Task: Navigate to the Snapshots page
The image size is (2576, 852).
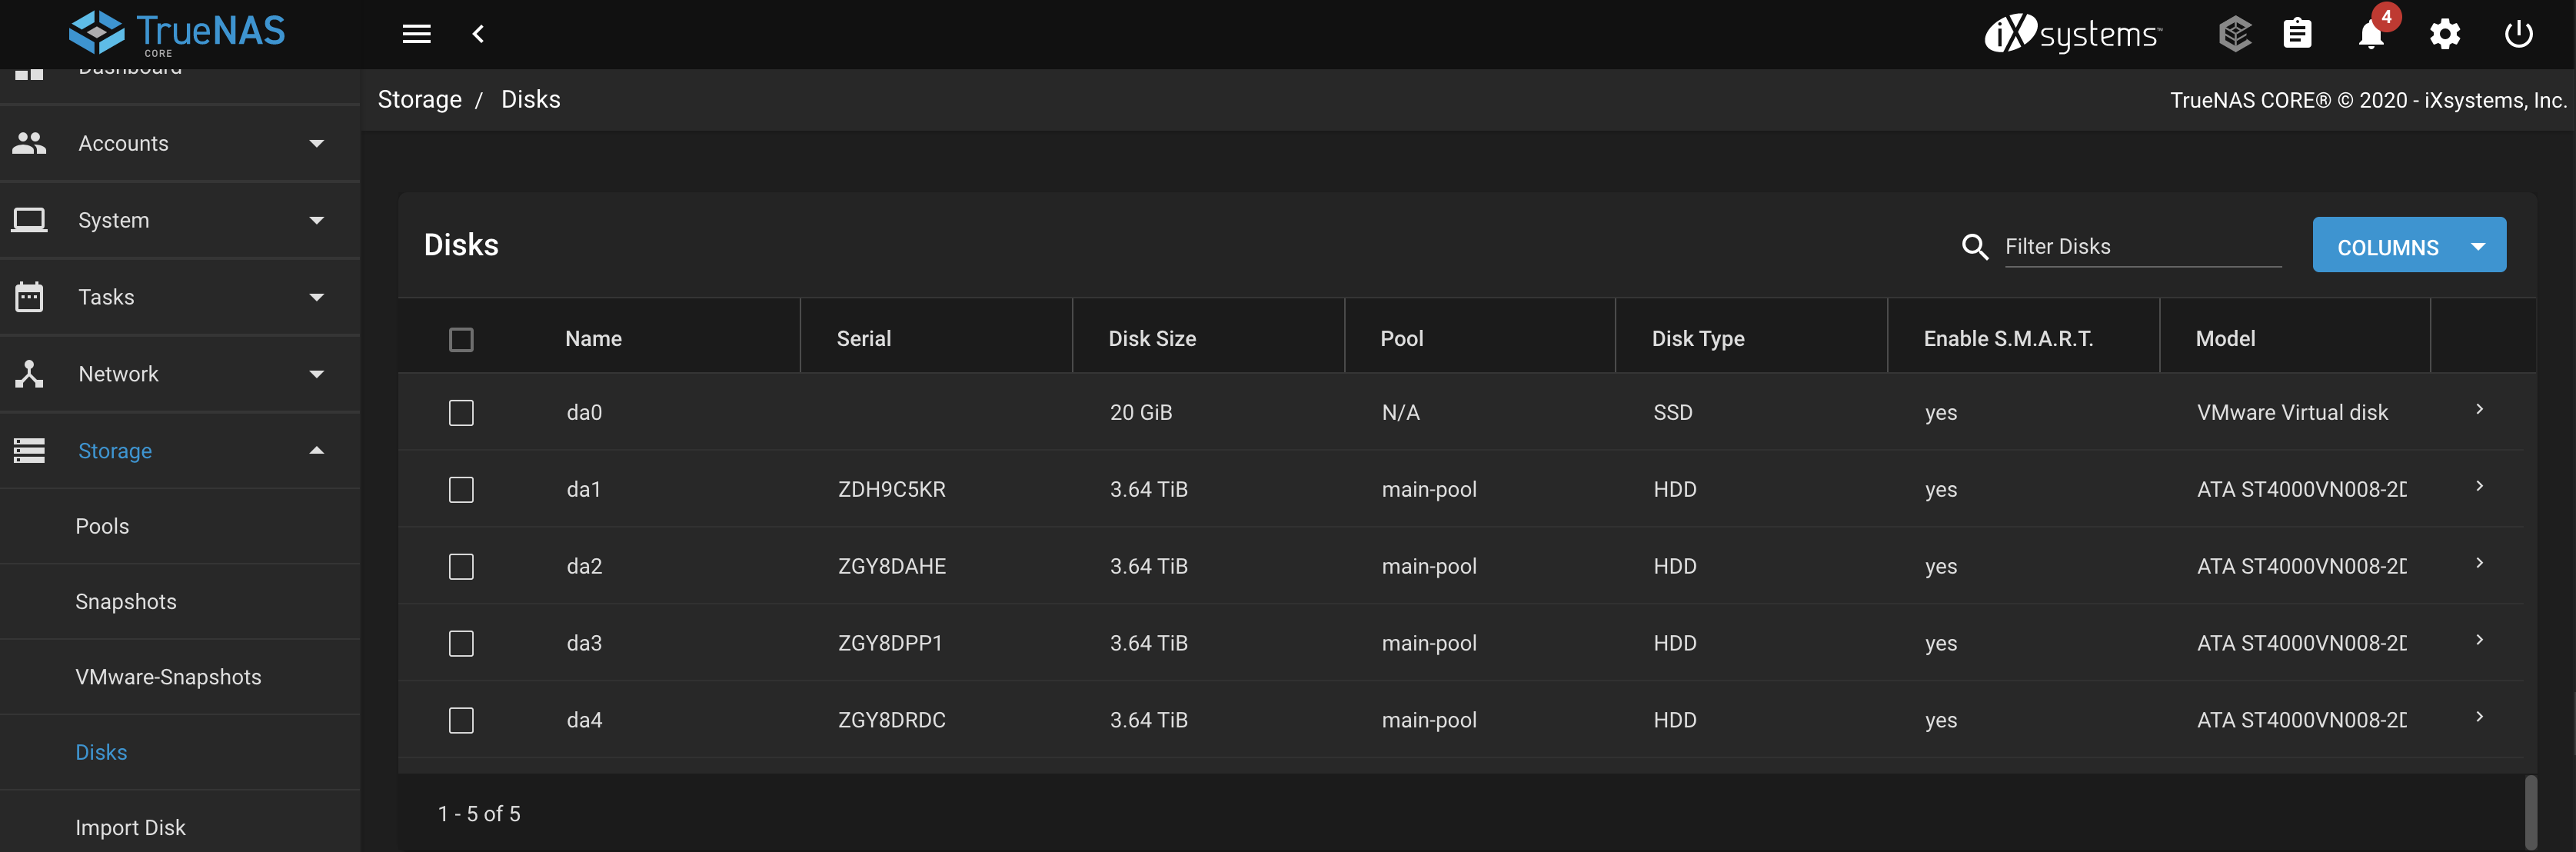Action: tap(126, 601)
